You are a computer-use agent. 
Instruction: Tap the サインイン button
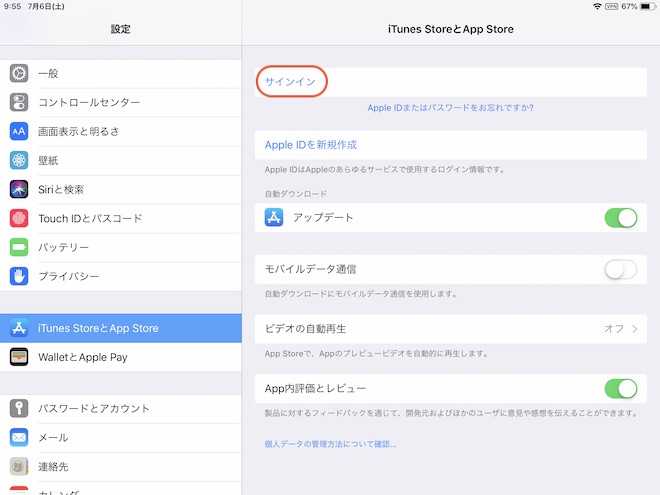pos(290,82)
